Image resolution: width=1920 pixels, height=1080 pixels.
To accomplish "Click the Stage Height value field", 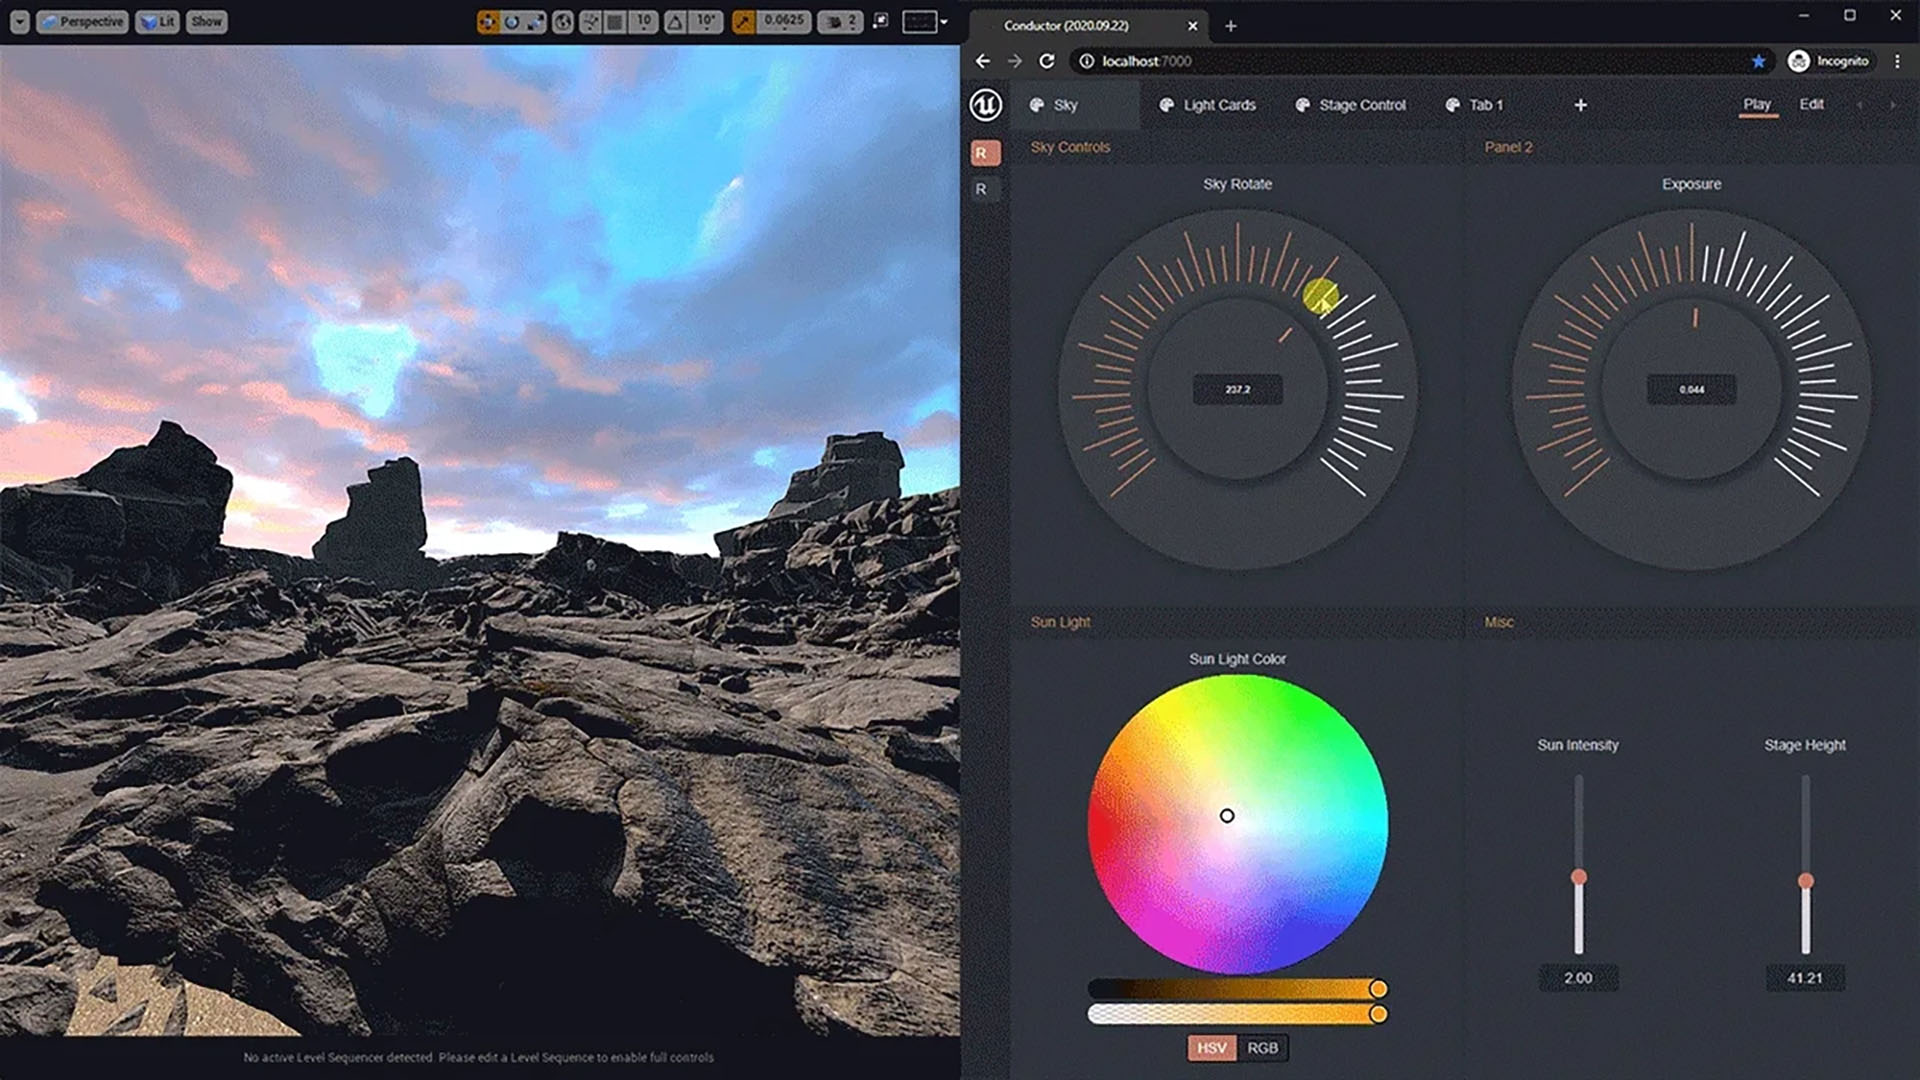I will click(1804, 978).
